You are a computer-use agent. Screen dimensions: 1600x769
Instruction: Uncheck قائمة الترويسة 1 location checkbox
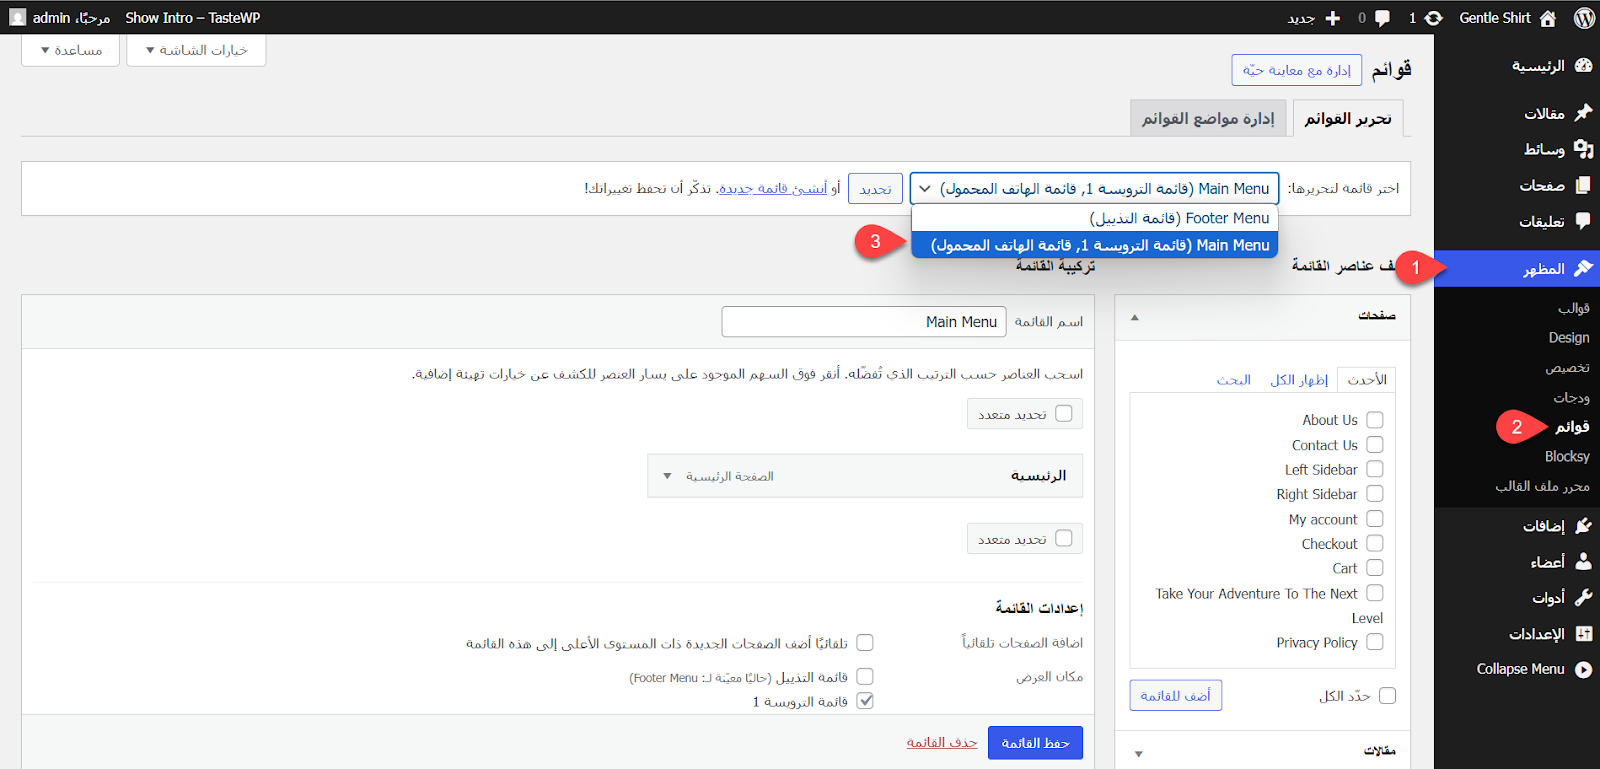coord(865,701)
